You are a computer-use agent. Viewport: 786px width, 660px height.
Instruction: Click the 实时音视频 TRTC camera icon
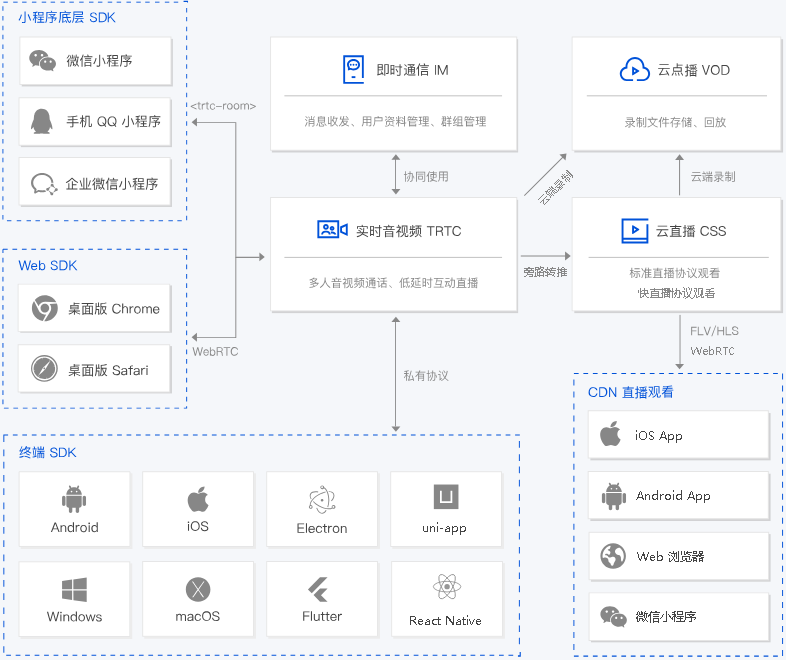tap(332, 230)
